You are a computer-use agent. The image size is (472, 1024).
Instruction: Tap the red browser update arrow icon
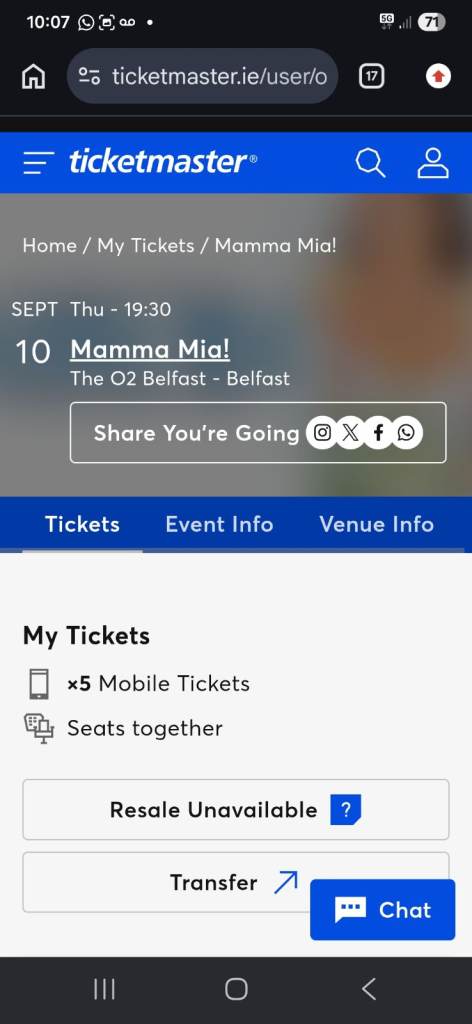coord(438,76)
